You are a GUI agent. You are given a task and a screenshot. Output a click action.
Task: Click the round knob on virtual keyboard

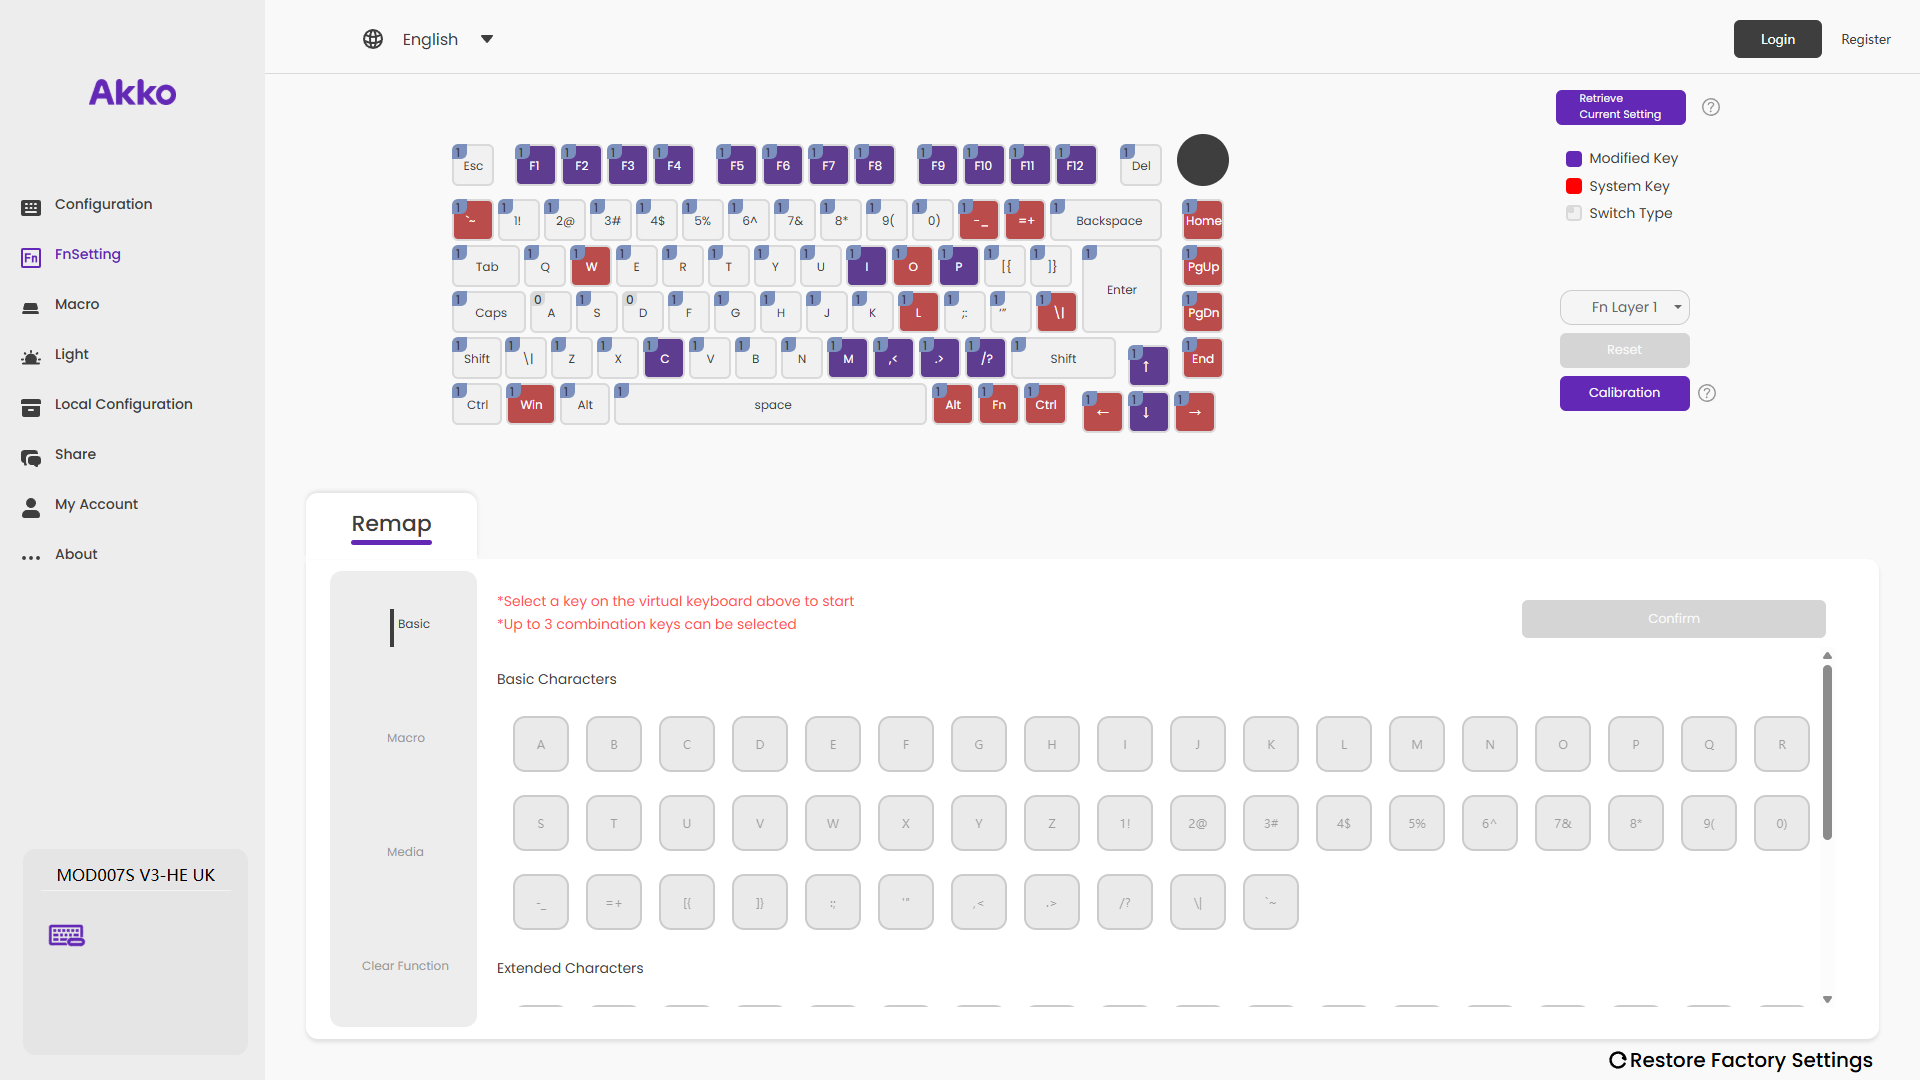1202,160
